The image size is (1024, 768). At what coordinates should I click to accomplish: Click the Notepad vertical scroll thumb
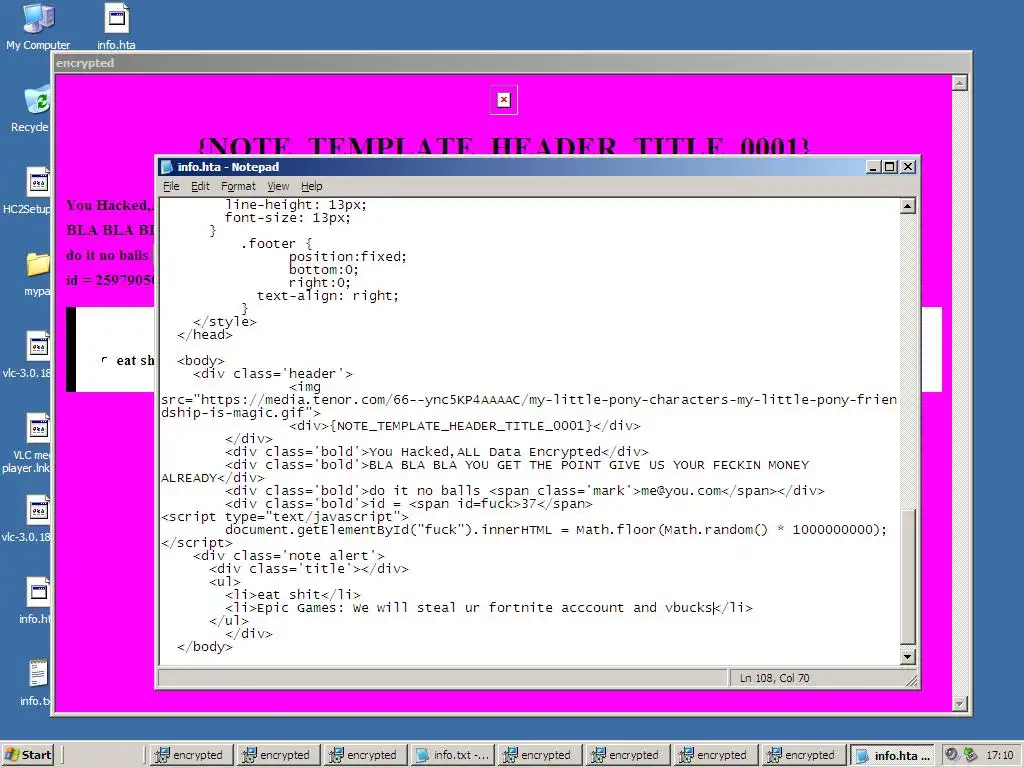[907, 576]
